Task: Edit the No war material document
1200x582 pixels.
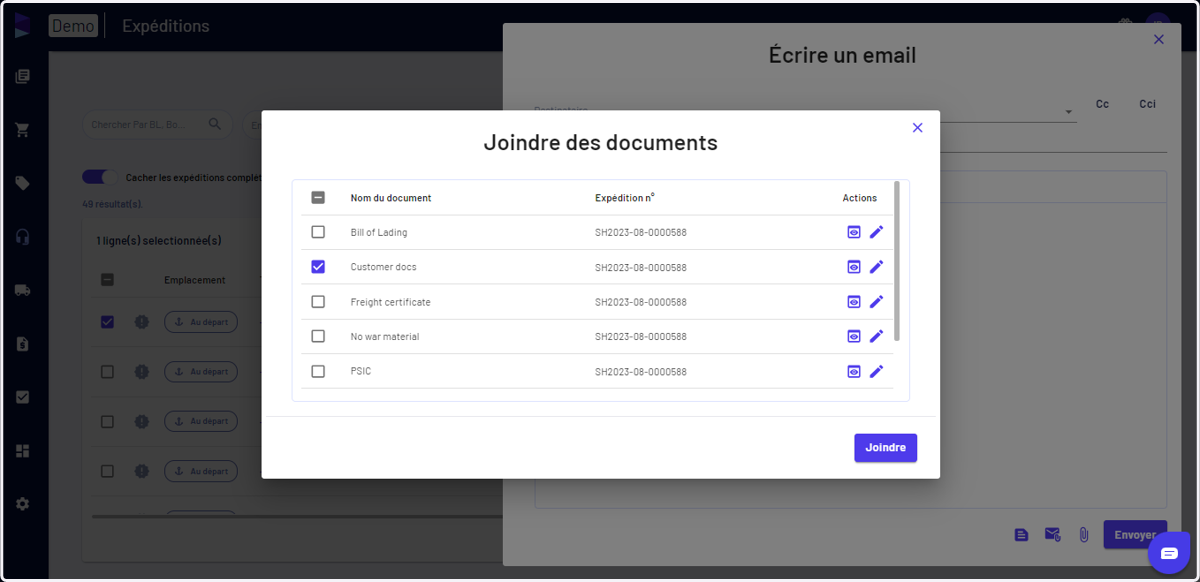Action: point(876,336)
